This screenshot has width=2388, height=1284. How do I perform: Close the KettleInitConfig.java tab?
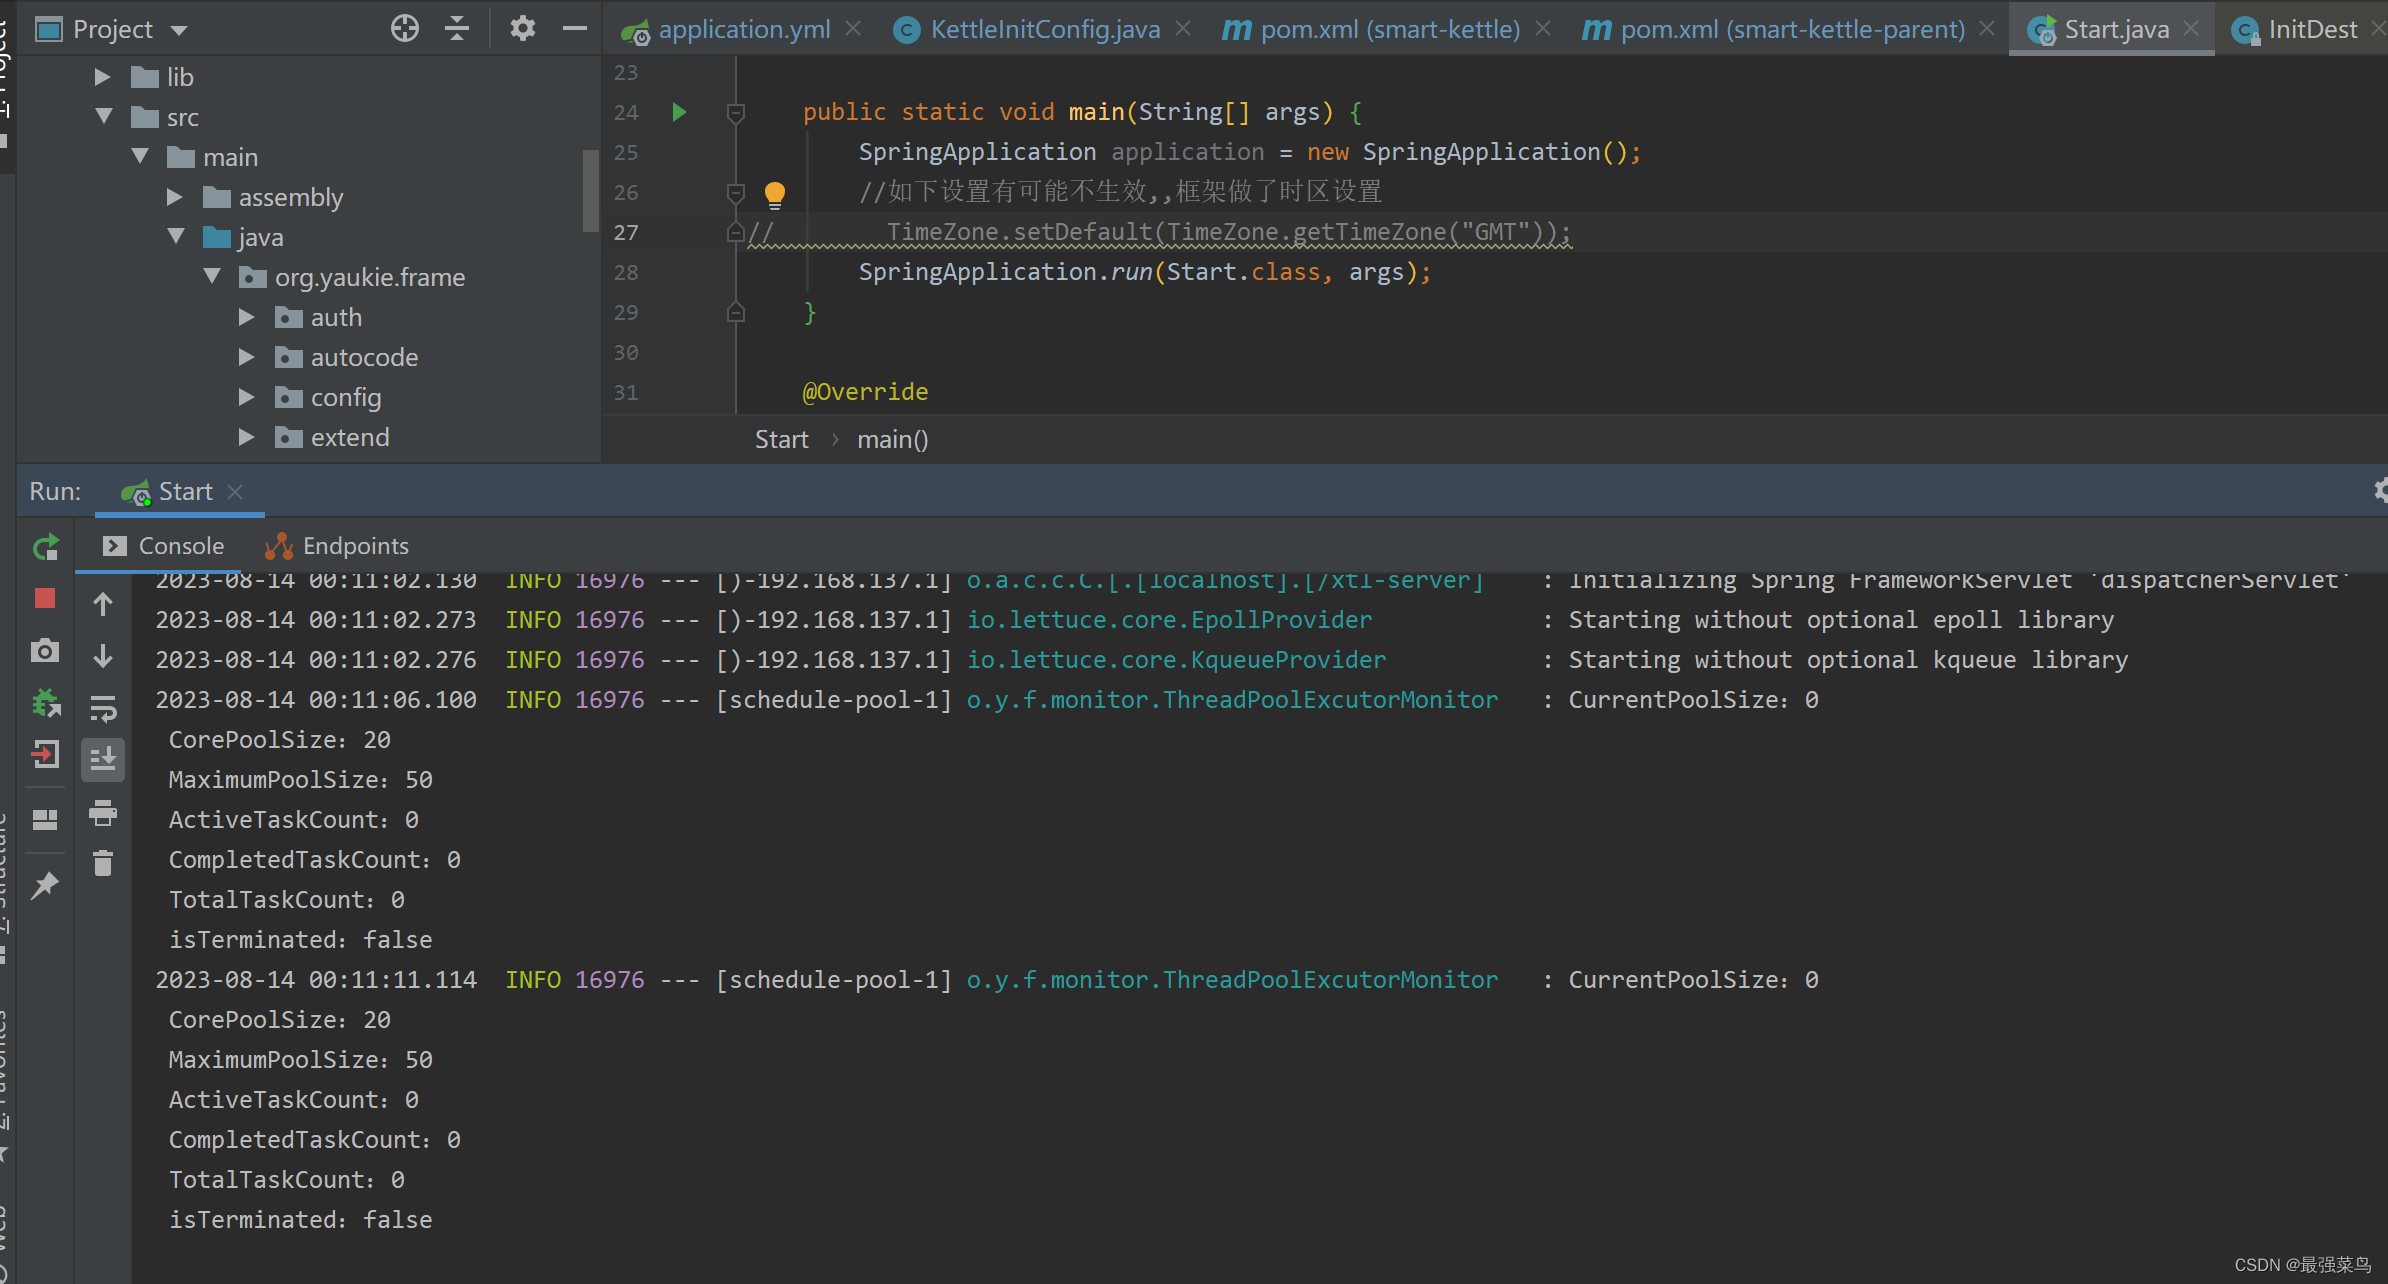tap(1183, 29)
